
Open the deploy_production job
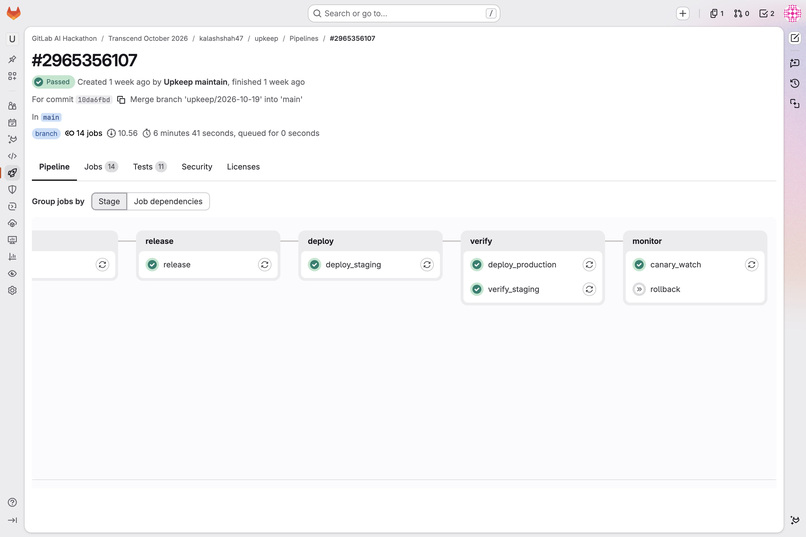522,265
